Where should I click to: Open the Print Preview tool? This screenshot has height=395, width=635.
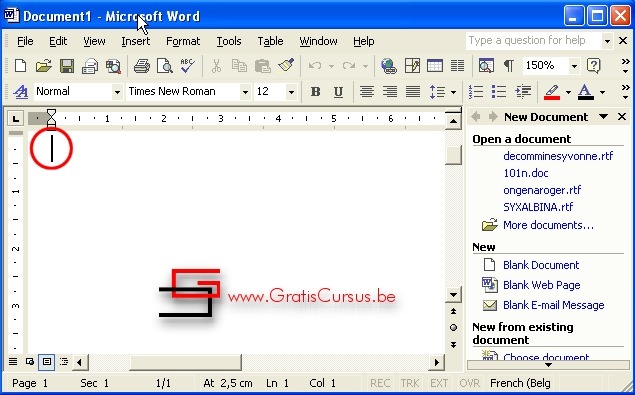click(x=164, y=66)
